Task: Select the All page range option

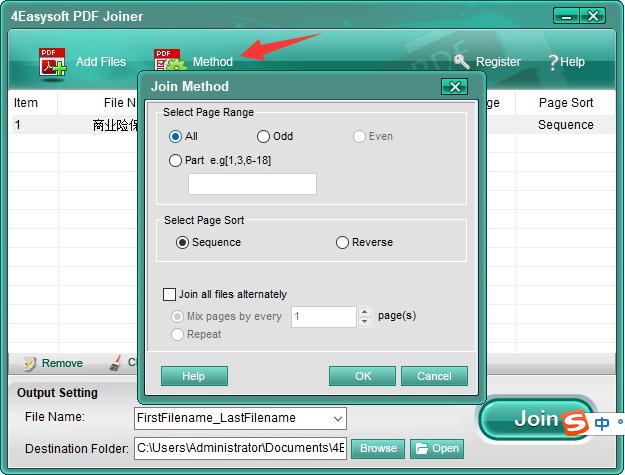Action: (x=176, y=136)
